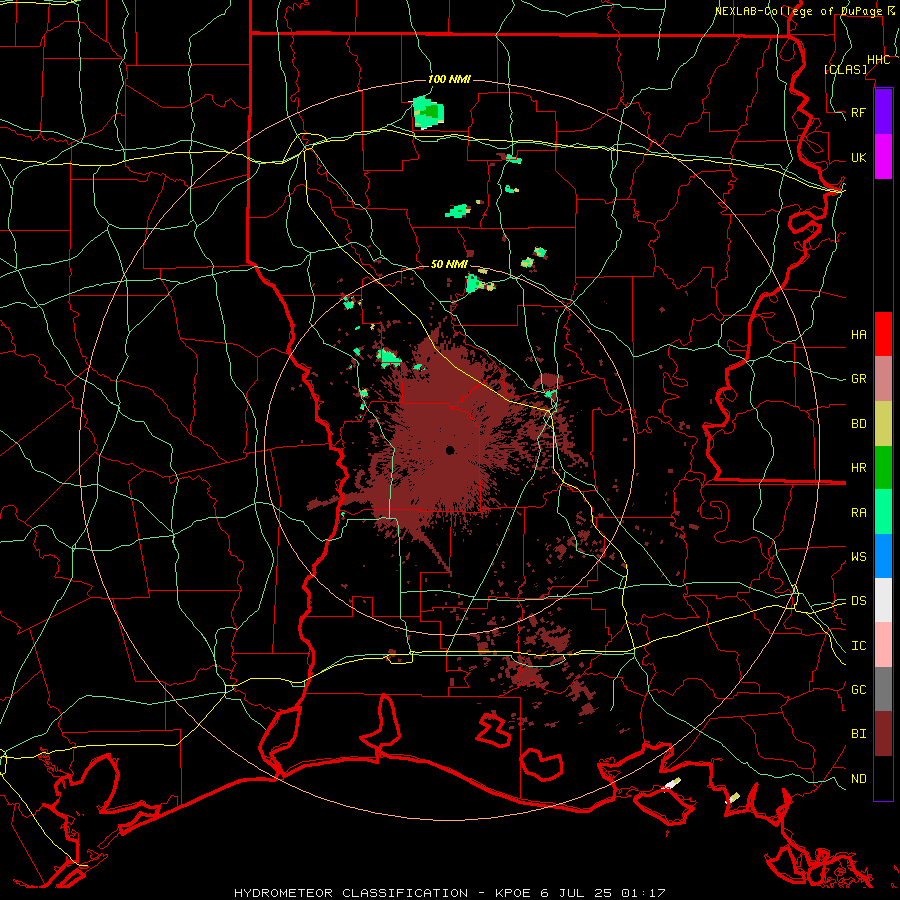Click the HA legend label
The width and height of the screenshot is (900, 900).
858,334
